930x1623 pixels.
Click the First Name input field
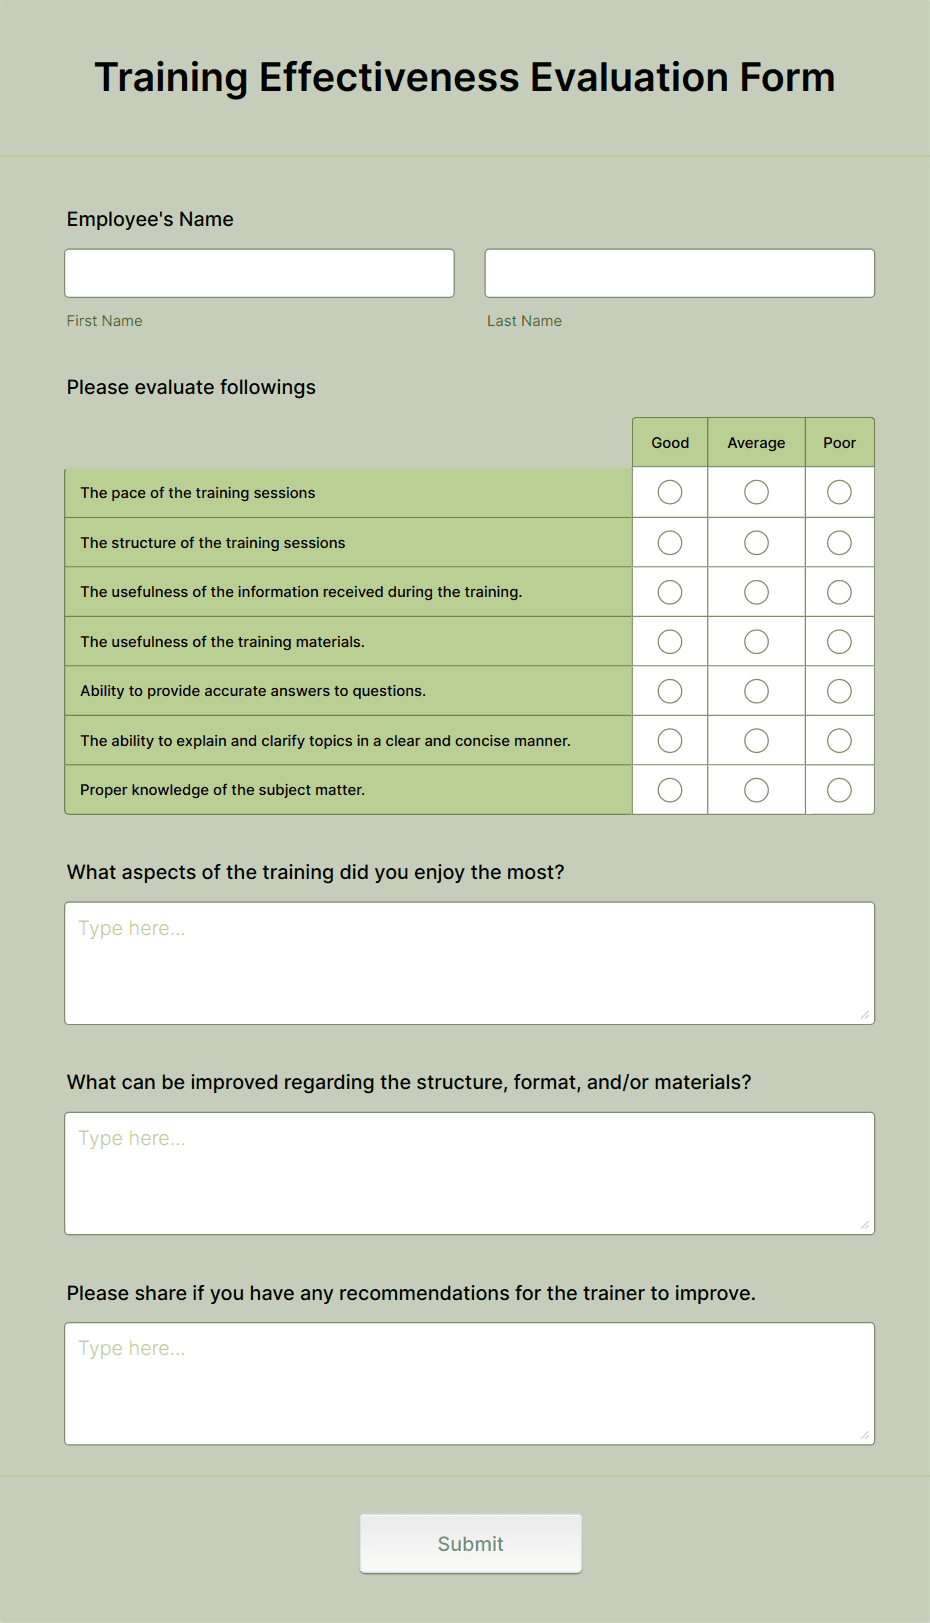point(258,272)
